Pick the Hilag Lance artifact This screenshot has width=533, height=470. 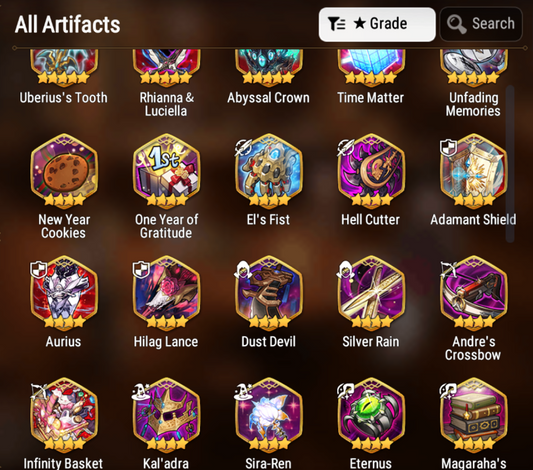coord(167,293)
